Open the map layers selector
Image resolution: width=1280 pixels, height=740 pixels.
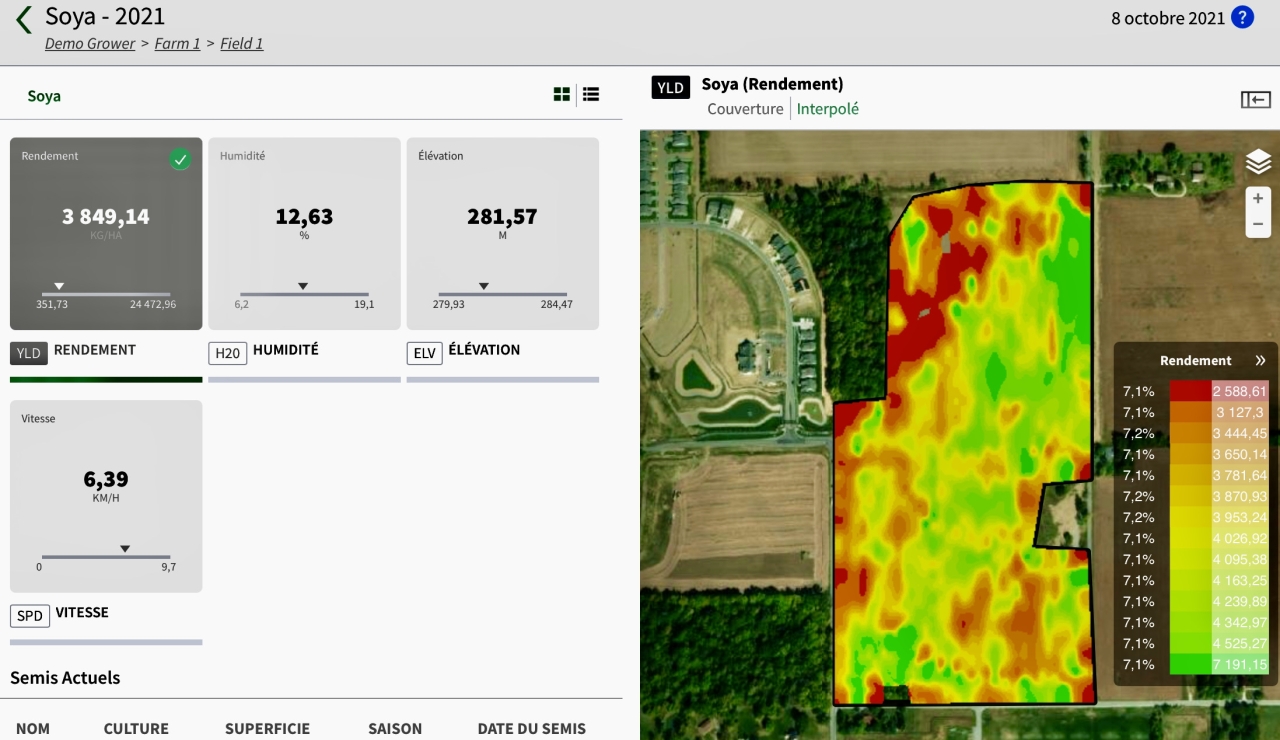[x=1258, y=162]
